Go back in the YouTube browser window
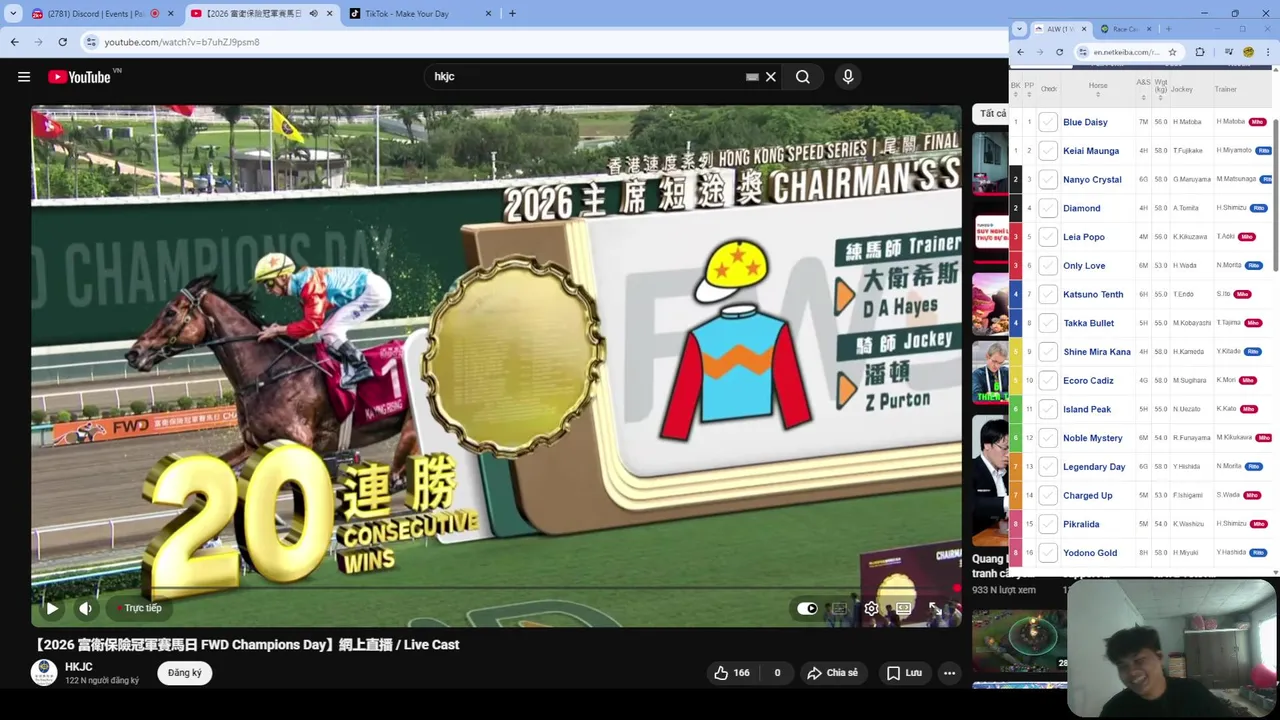The image size is (1280, 720). pos(14,42)
